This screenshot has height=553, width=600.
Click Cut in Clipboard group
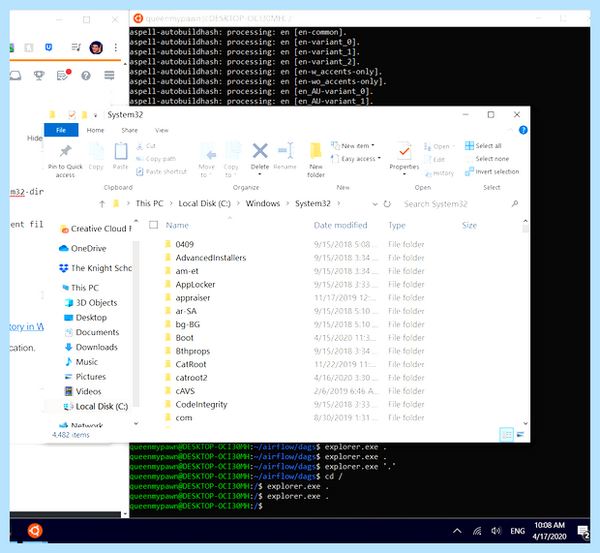click(x=146, y=146)
